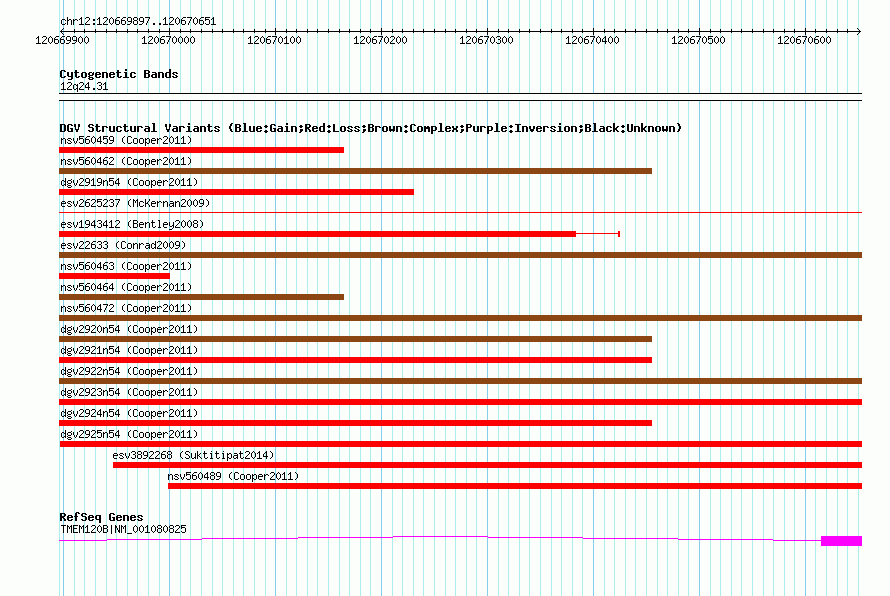Click the red bar under nsv560459
890x596 pixels.
tap(201, 150)
